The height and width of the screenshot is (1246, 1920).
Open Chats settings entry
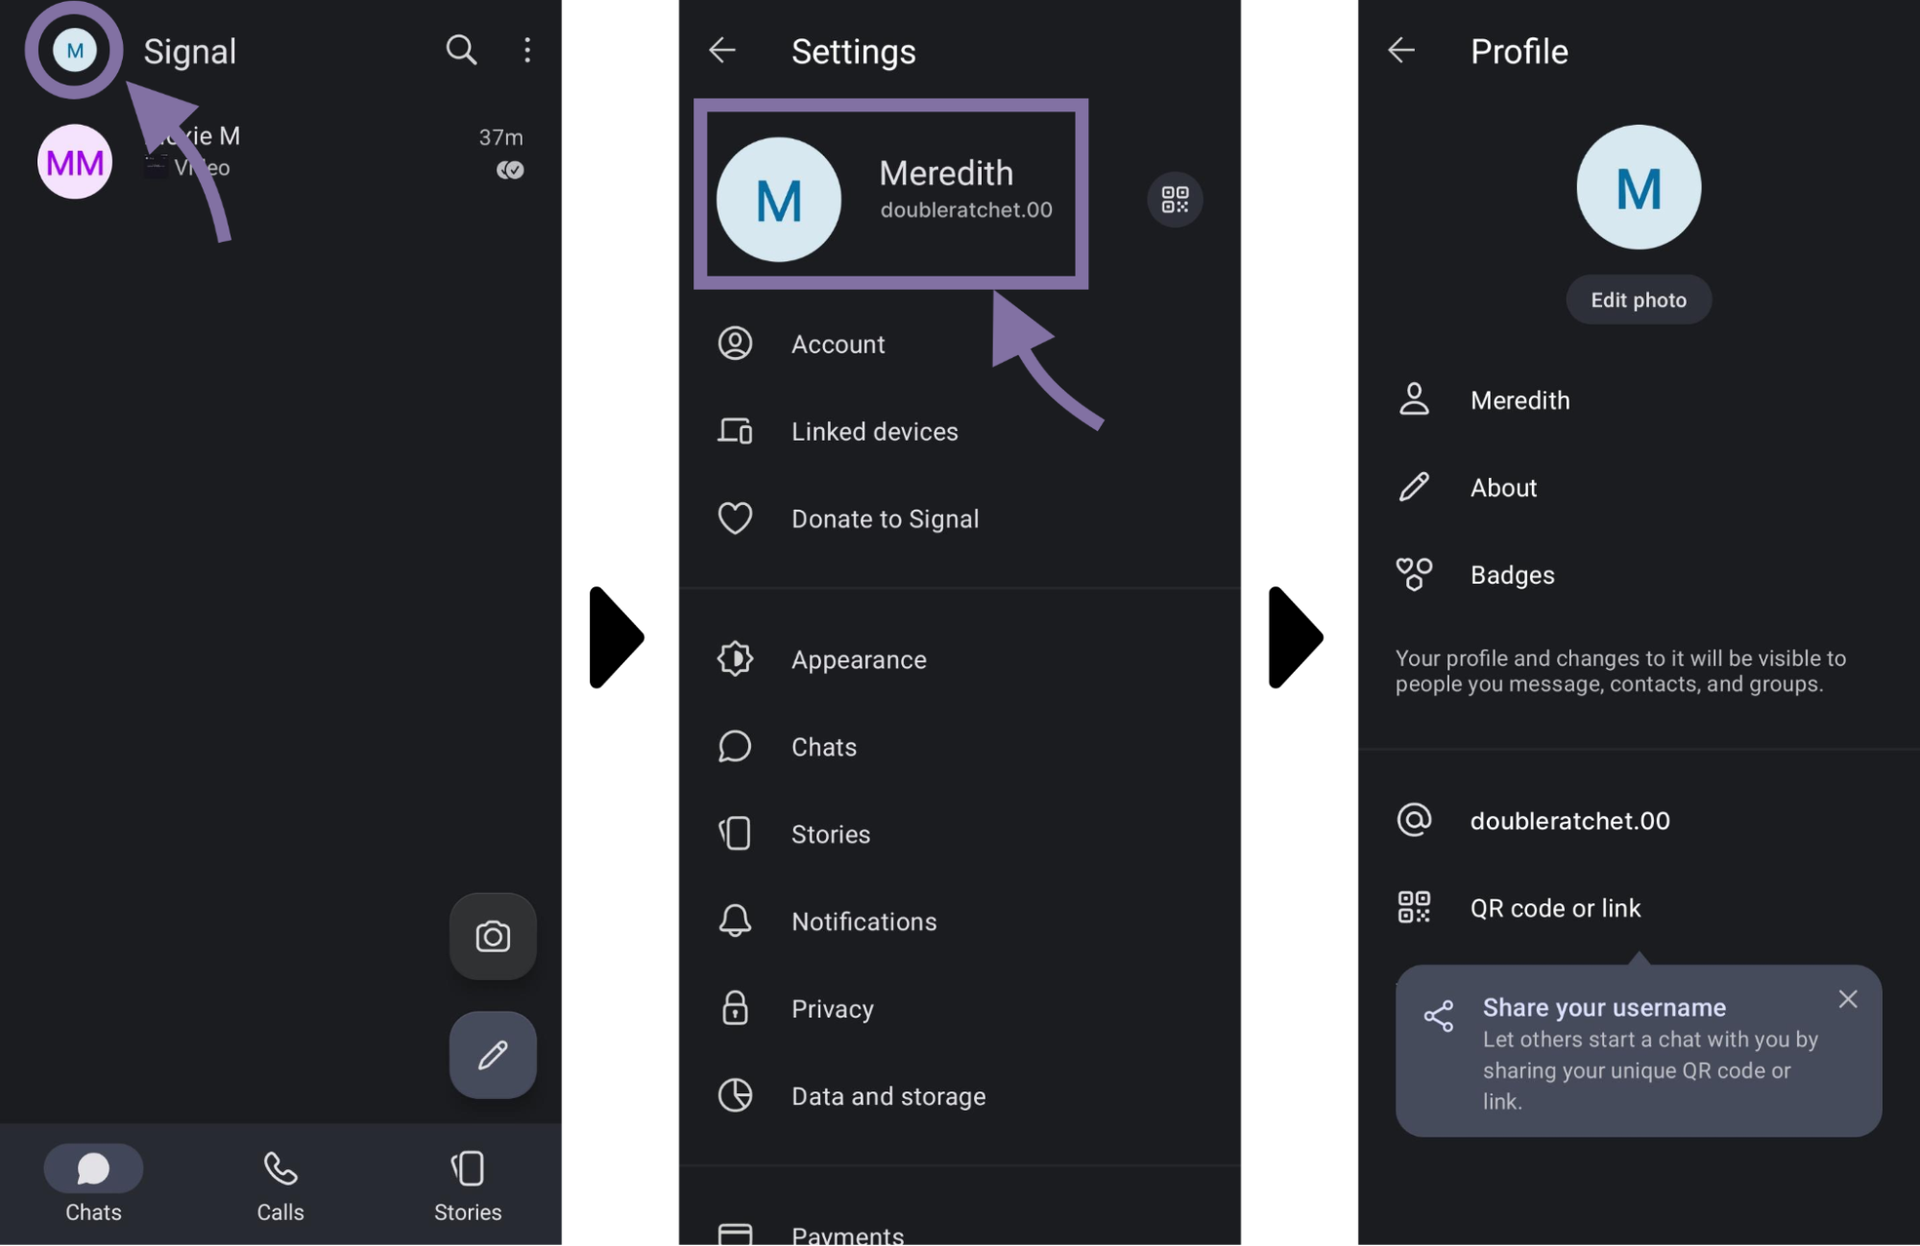pyautogui.click(x=960, y=747)
